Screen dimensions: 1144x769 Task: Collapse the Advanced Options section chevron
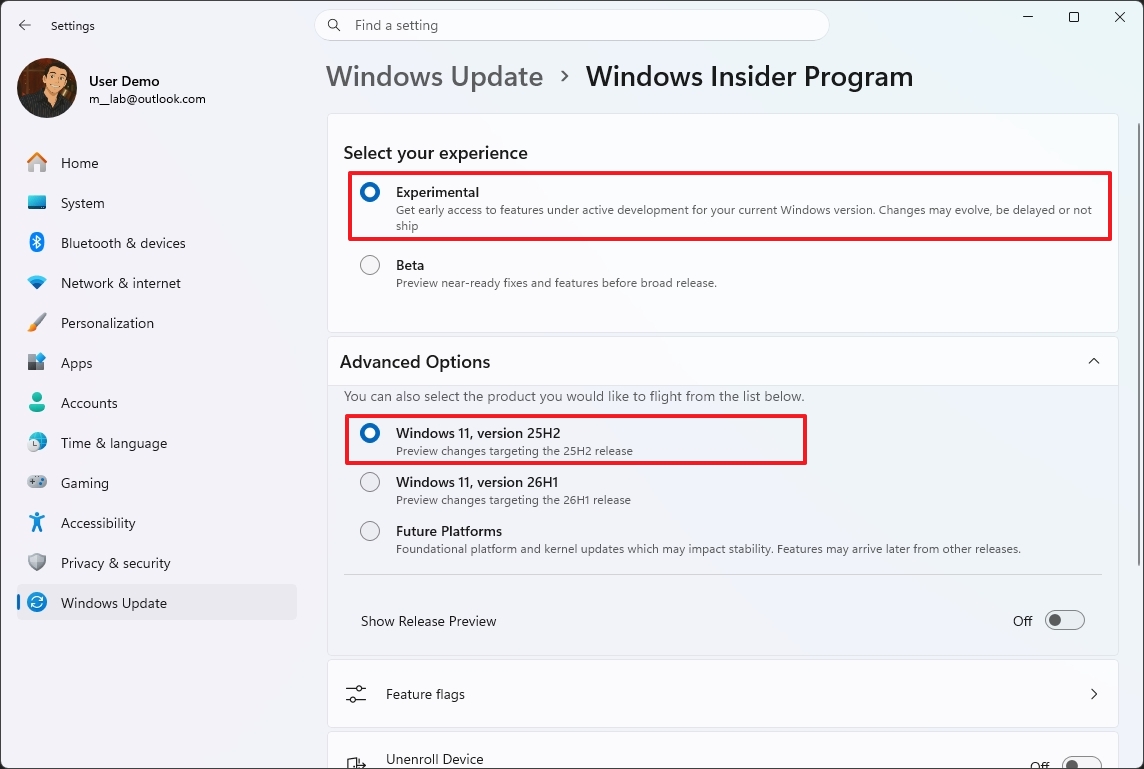pos(1094,361)
